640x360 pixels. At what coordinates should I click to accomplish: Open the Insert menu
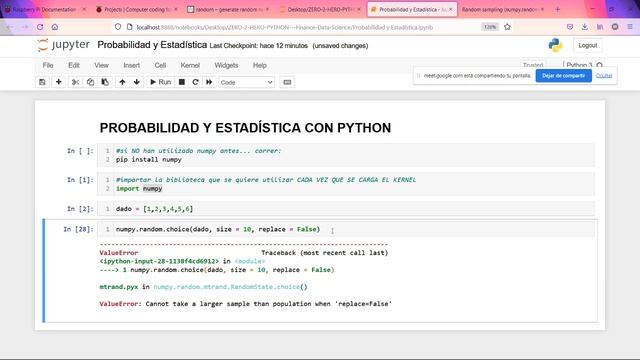pos(131,65)
